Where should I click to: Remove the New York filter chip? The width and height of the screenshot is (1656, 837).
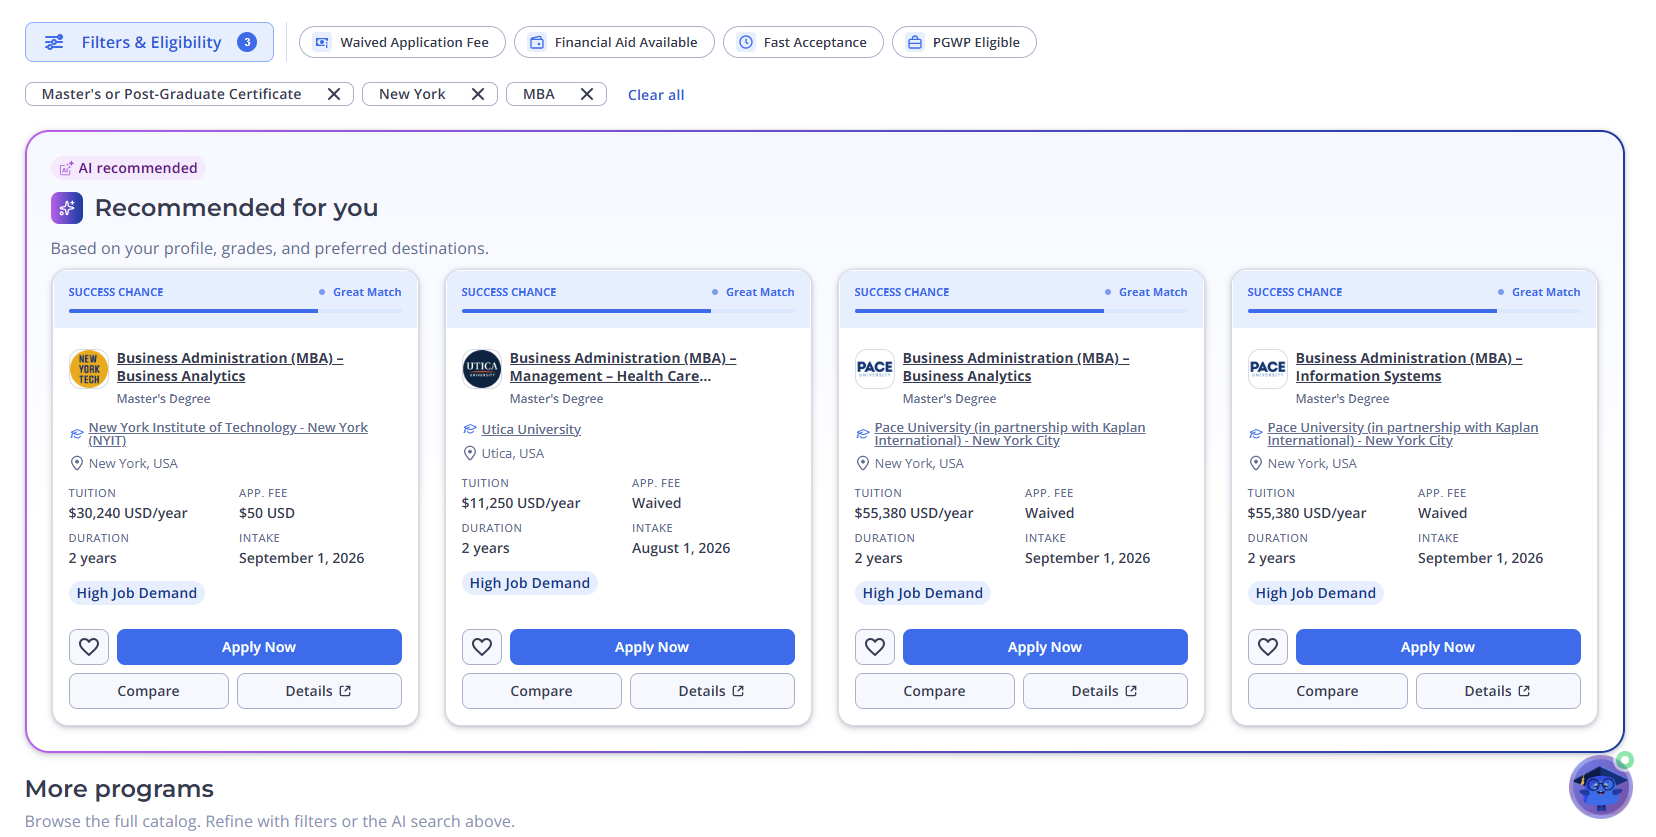click(x=478, y=94)
